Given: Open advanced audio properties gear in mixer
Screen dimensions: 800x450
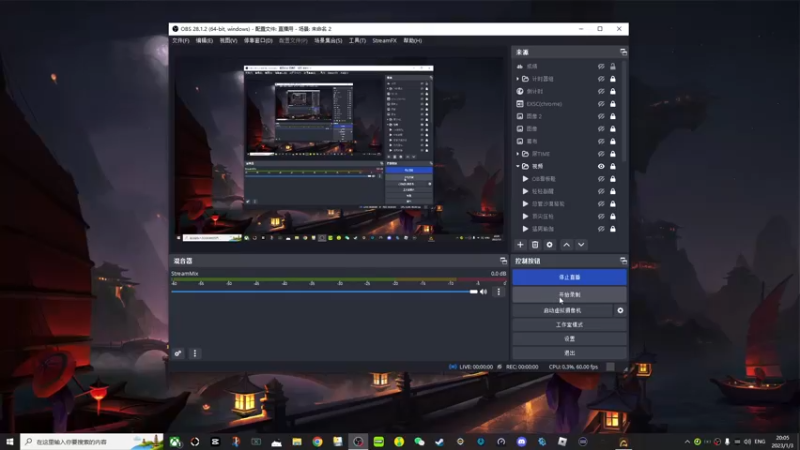Looking at the screenshot, I should coord(178,353).
